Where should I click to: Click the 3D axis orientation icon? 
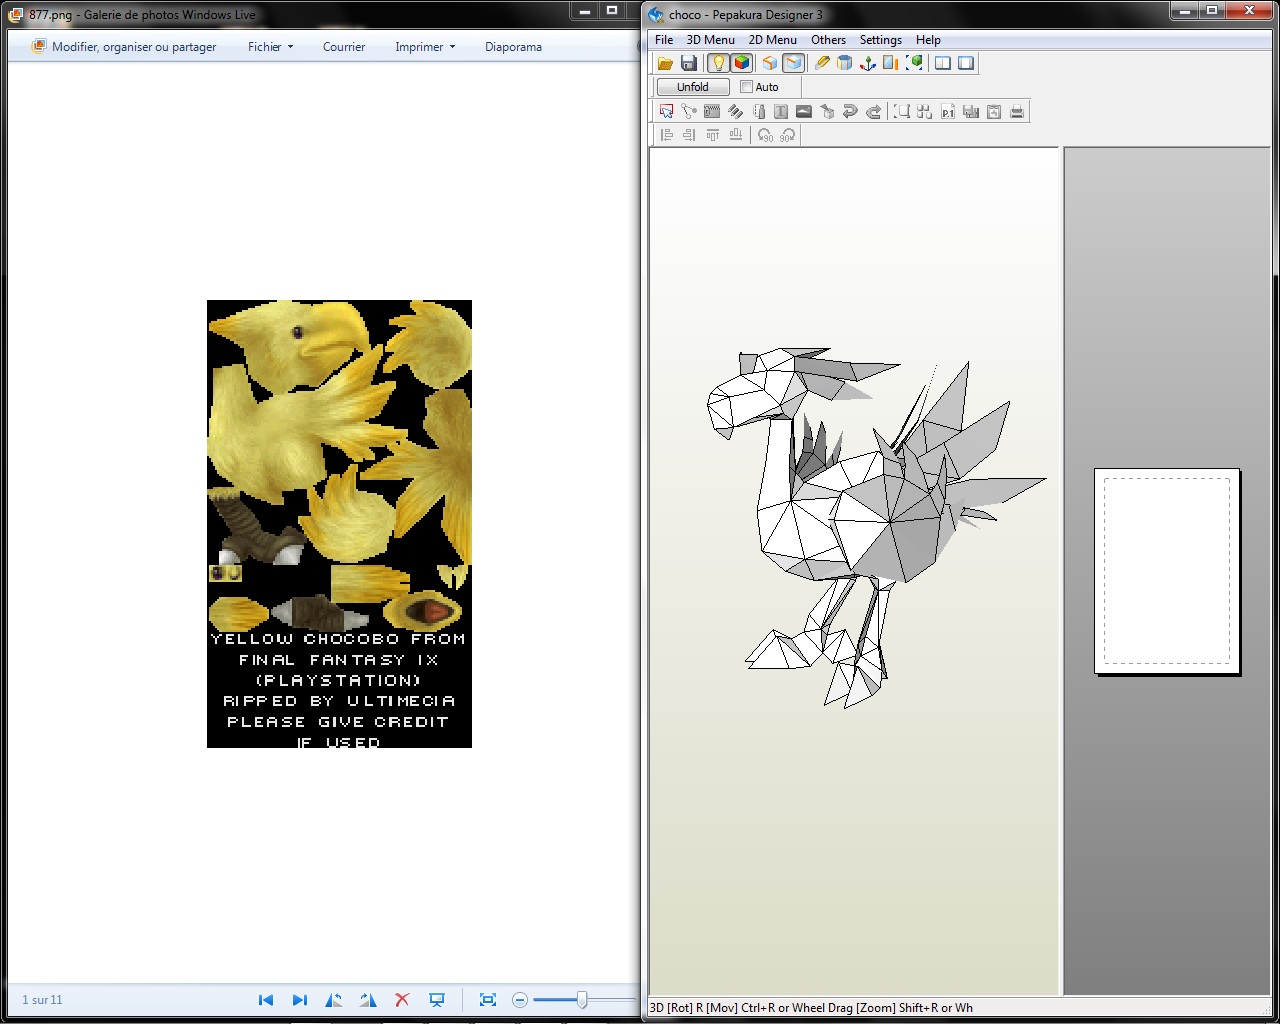coord(868,63)
